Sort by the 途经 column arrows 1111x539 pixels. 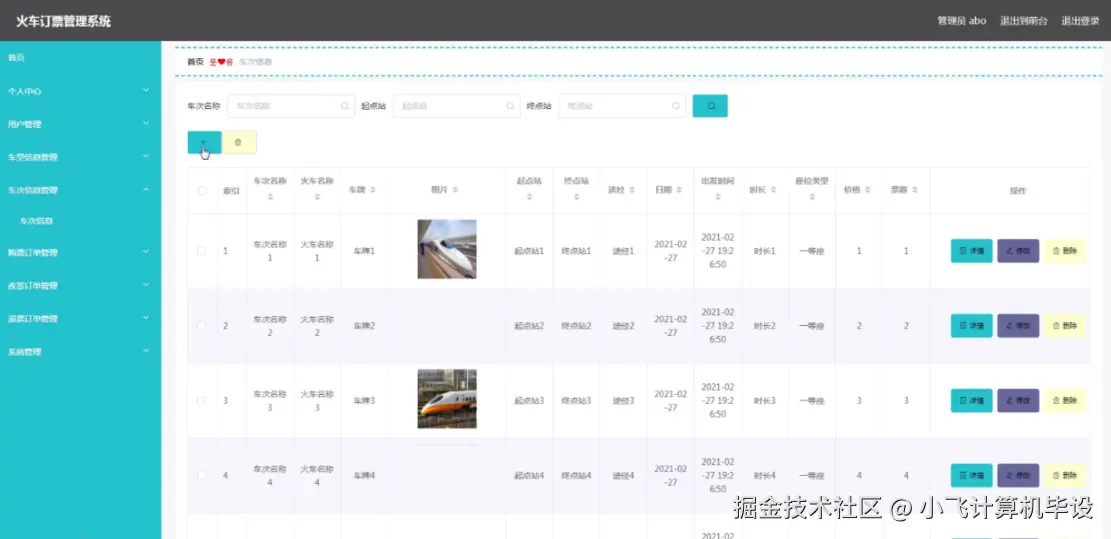coord(632,191)
